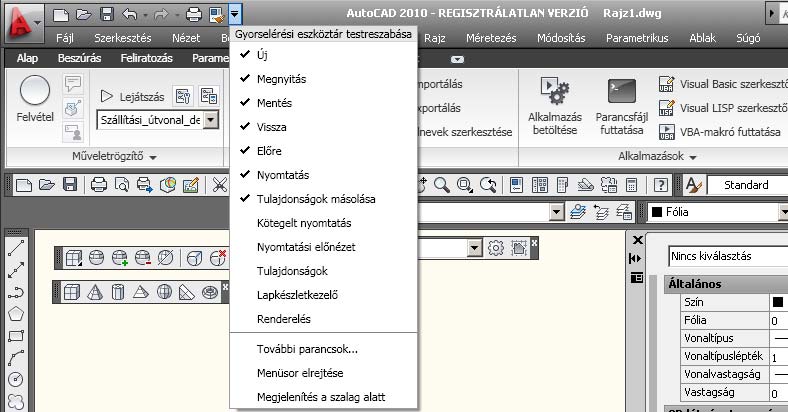Uncheck Tulajdonságok másolása in customize menu
This screenshot has height=412, width=788.
click(323, 199)
